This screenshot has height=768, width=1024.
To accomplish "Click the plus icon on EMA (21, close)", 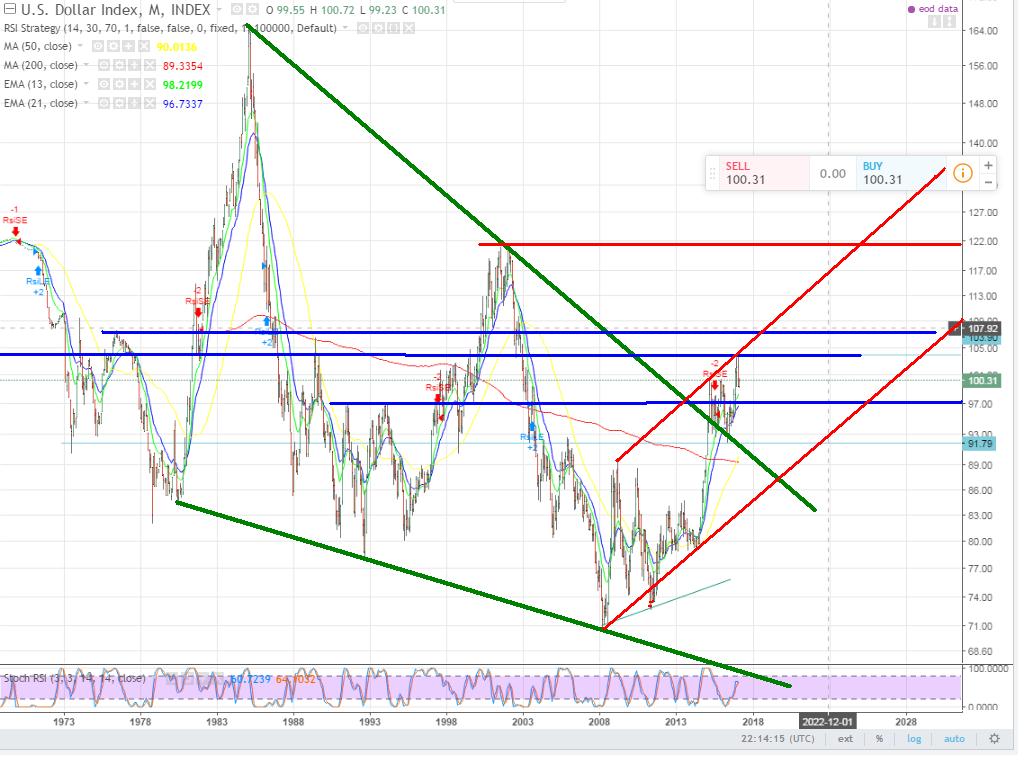I will point(135,103).
